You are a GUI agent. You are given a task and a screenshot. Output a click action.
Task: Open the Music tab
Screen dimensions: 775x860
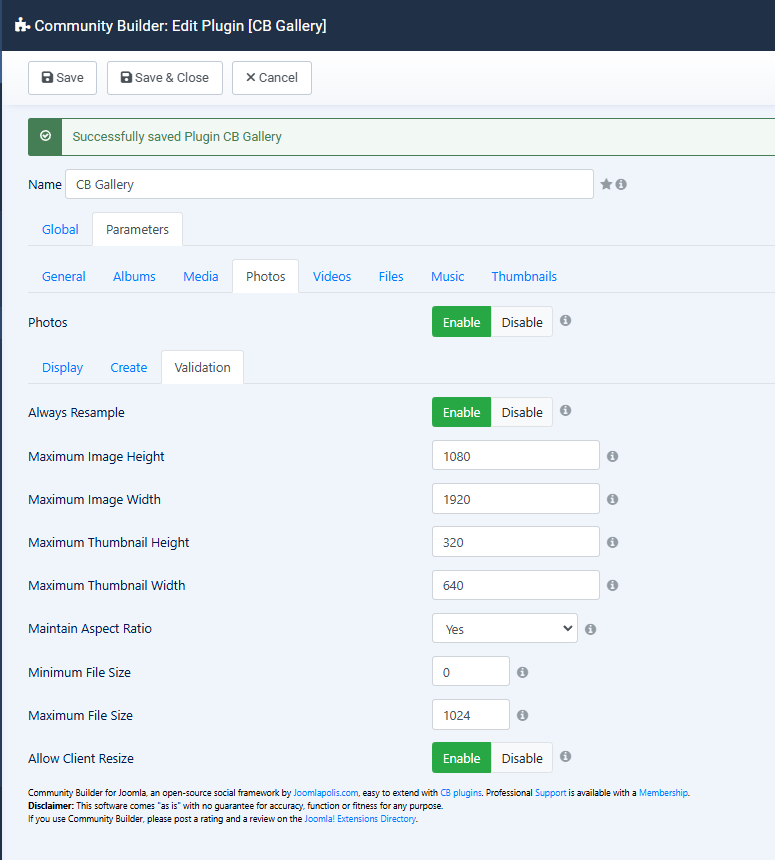click(448, 276)
